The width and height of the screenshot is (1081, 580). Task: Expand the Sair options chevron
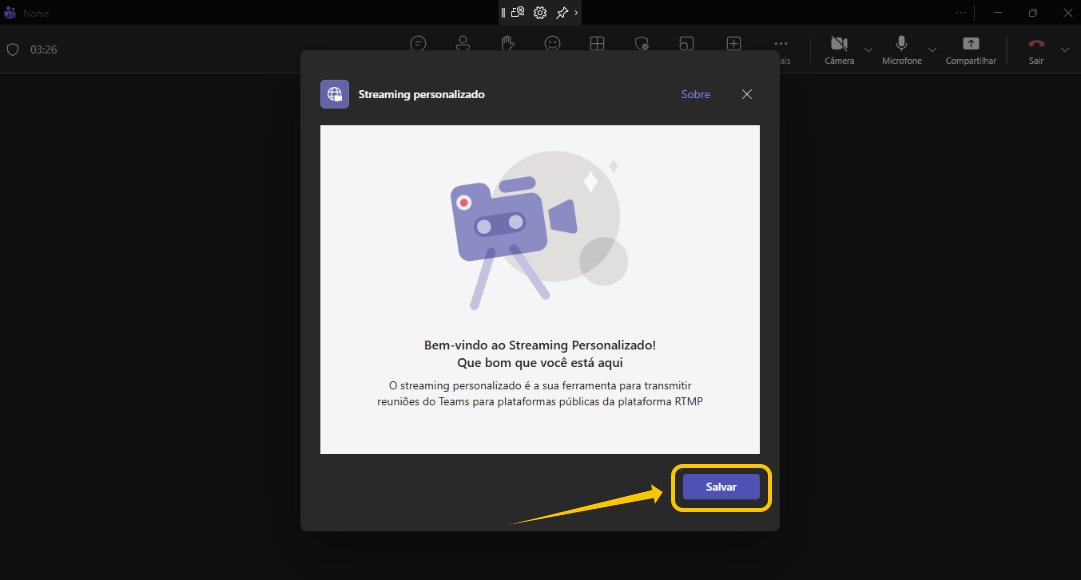1064,50
